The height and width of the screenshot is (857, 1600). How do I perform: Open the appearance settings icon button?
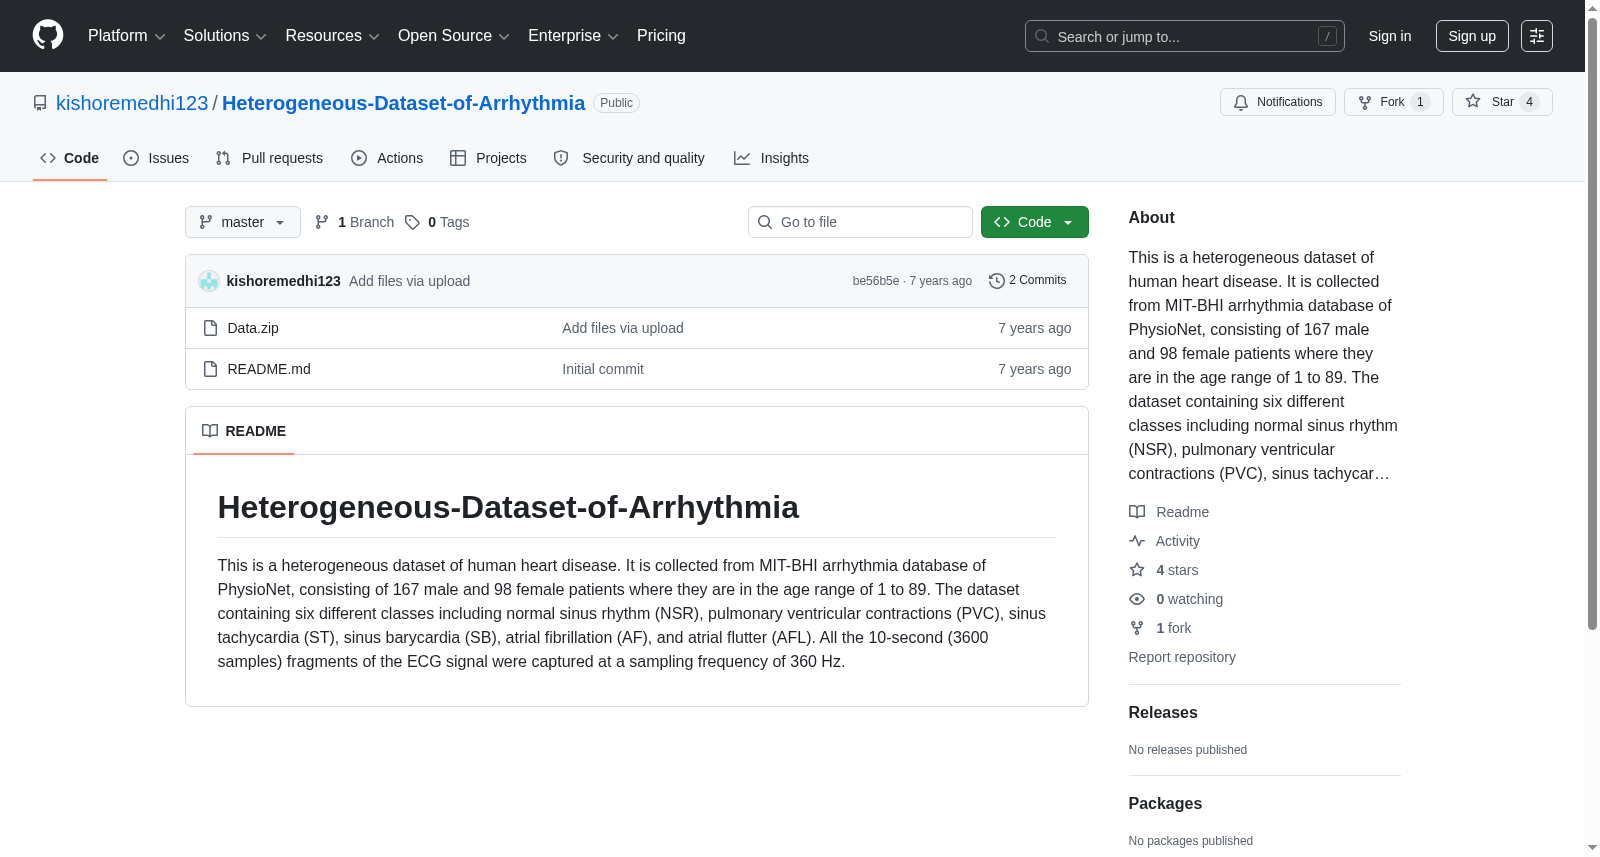(x=1537, y=36)
